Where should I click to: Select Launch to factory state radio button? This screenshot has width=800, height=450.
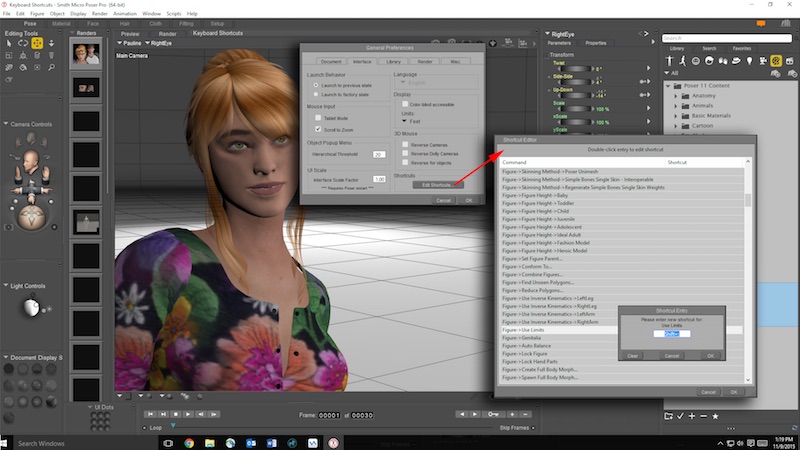pyautogui.click(x=316, y=94)
